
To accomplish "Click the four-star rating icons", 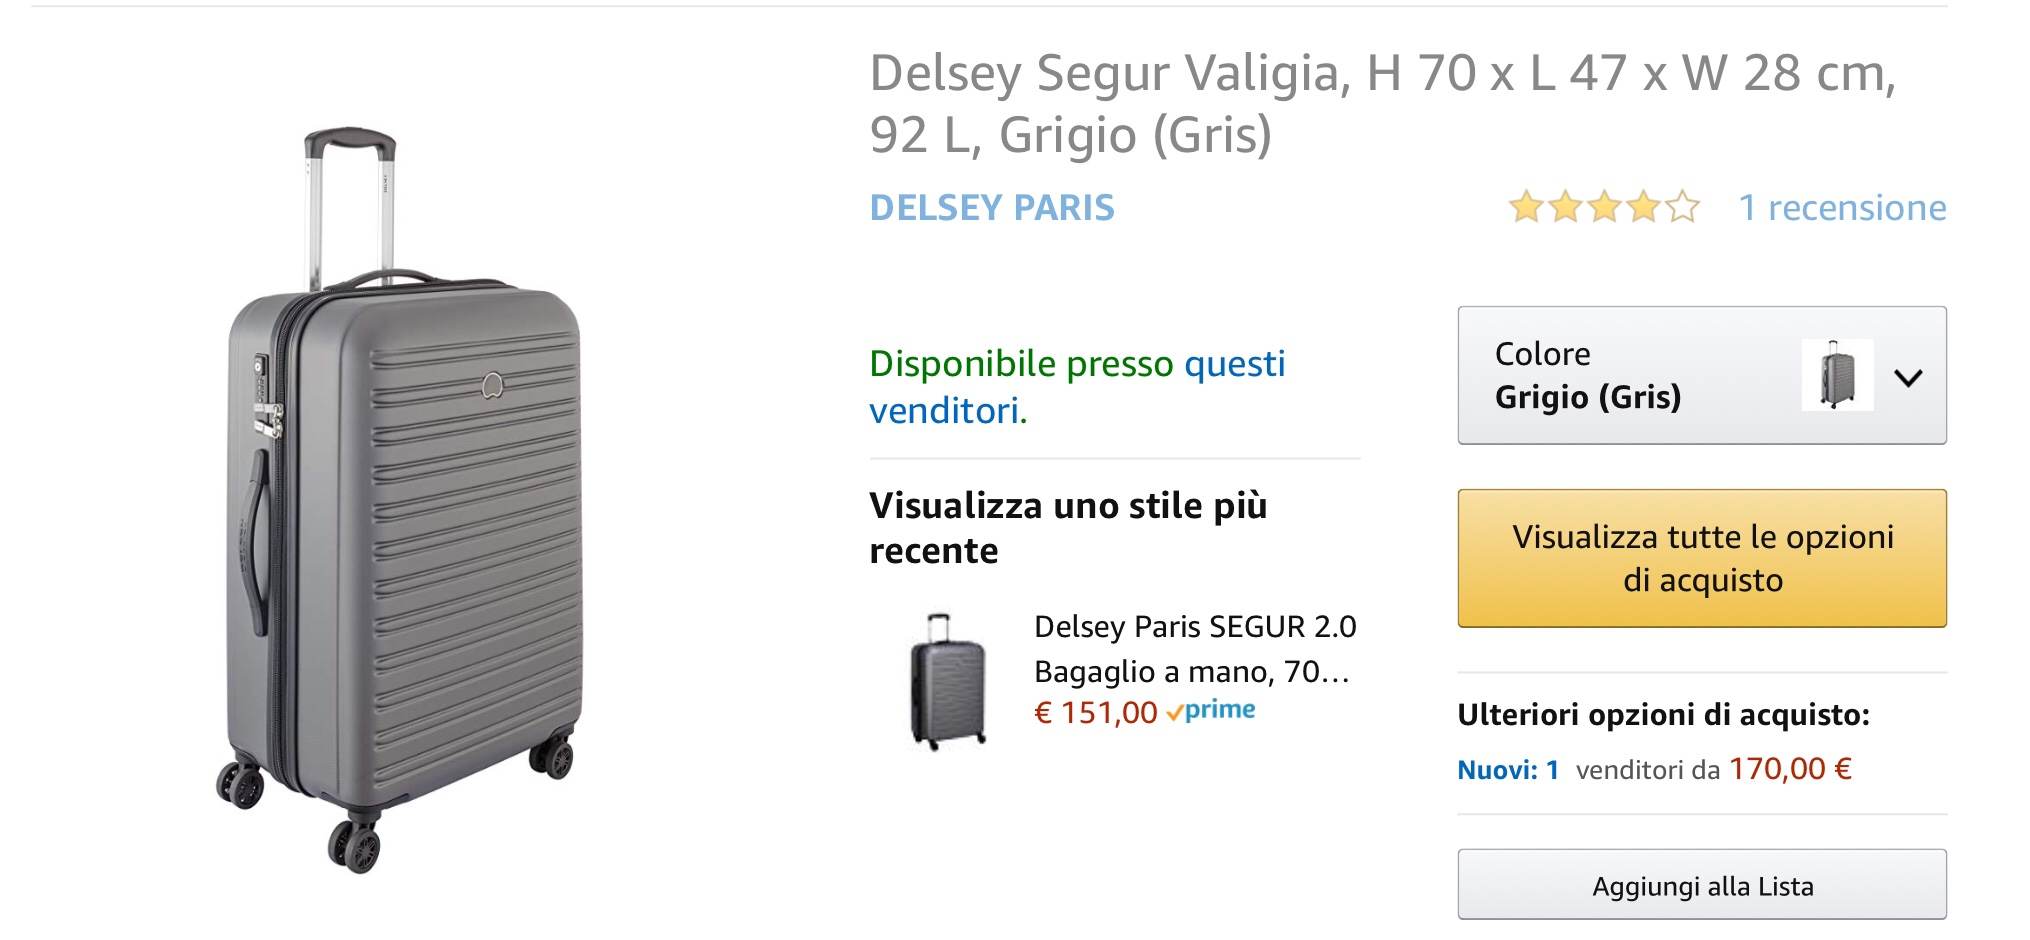I will tap(1603, 208).
